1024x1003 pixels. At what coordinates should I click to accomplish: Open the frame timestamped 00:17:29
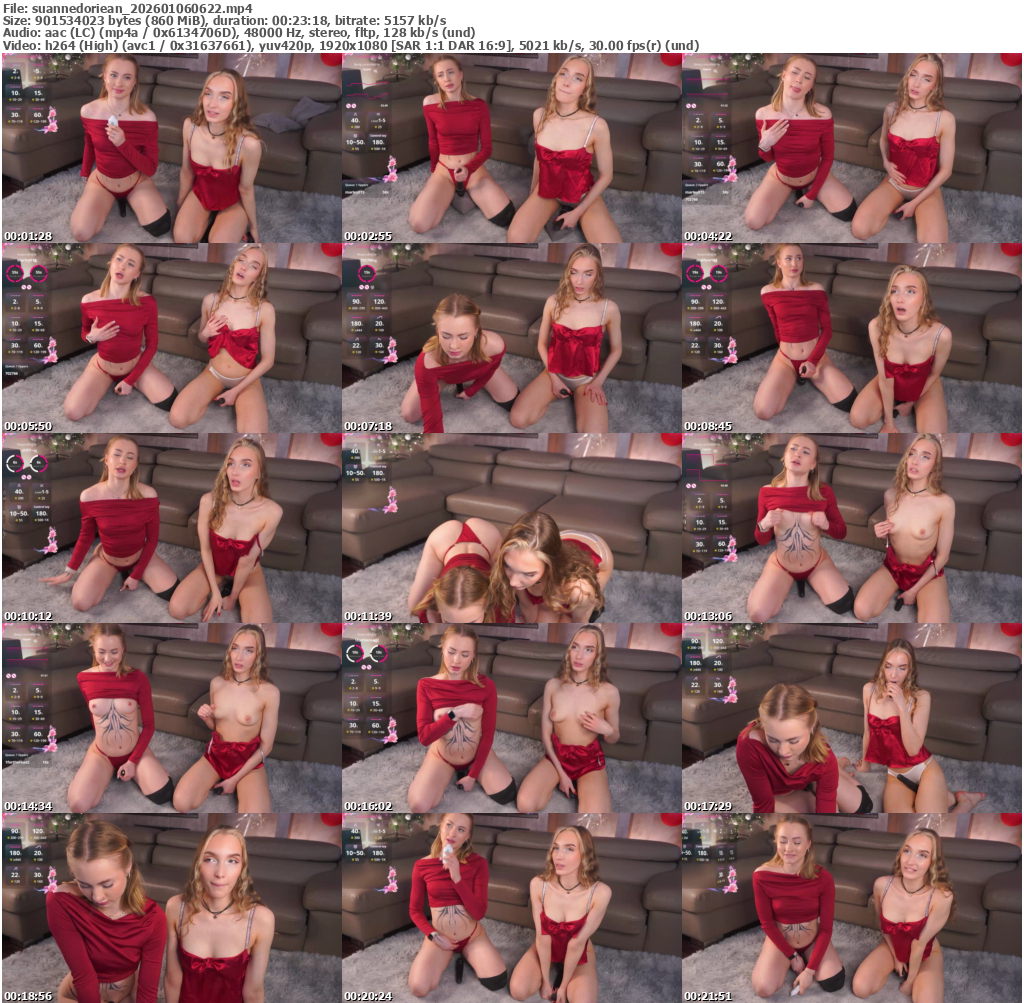pyautogui.click(x=851, y=718)
